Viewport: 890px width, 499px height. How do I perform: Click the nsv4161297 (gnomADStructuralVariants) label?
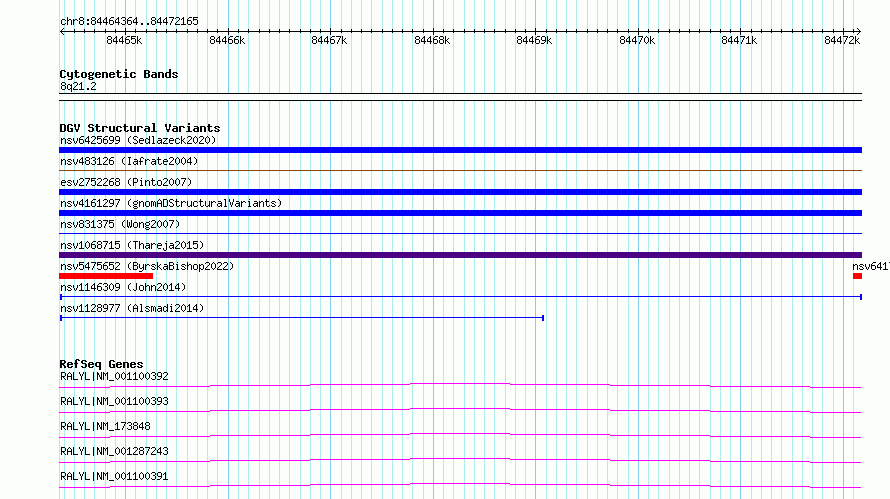tap(171, 203)
